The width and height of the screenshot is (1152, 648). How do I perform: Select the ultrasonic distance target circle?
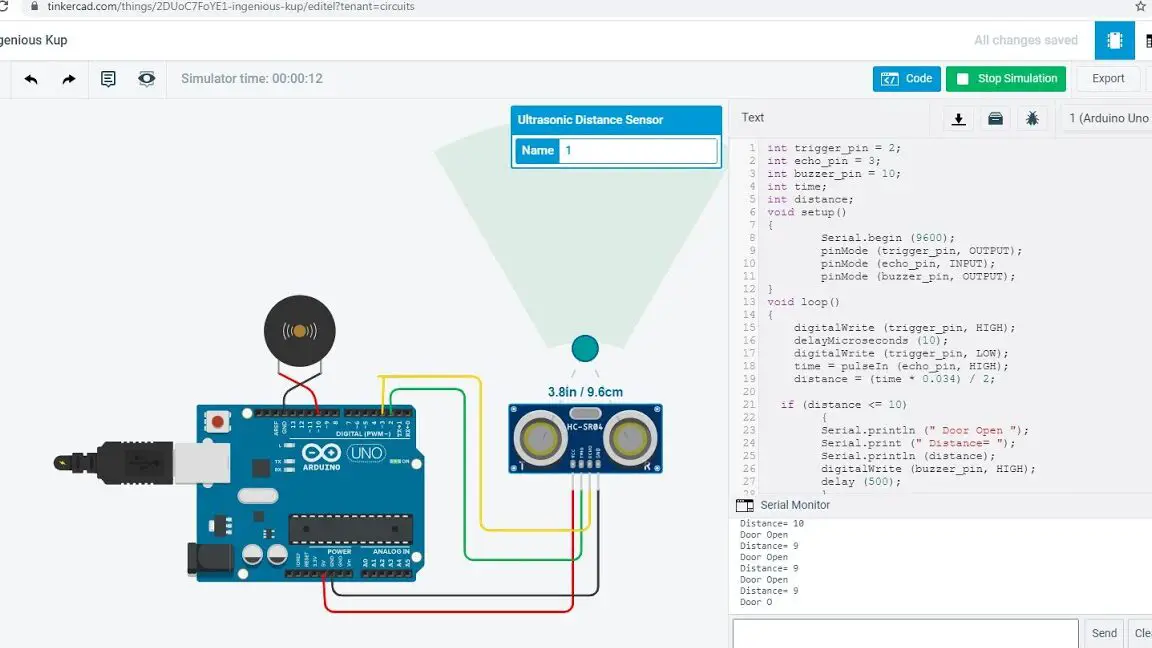(x=585, y=348)
